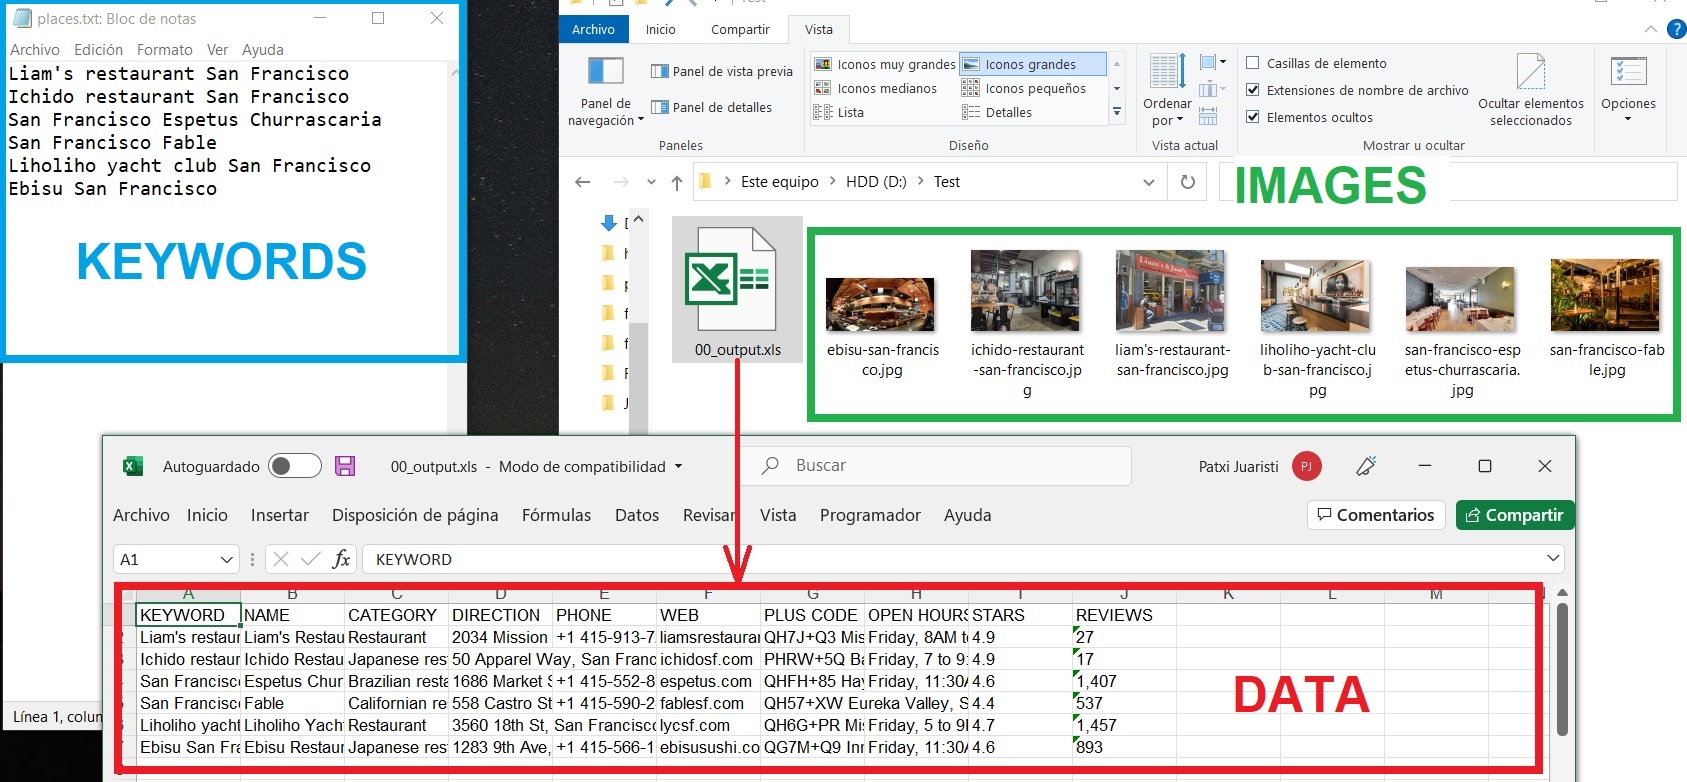
Task: Click the formula bar cancel X icon
Action: click(281, 559)
